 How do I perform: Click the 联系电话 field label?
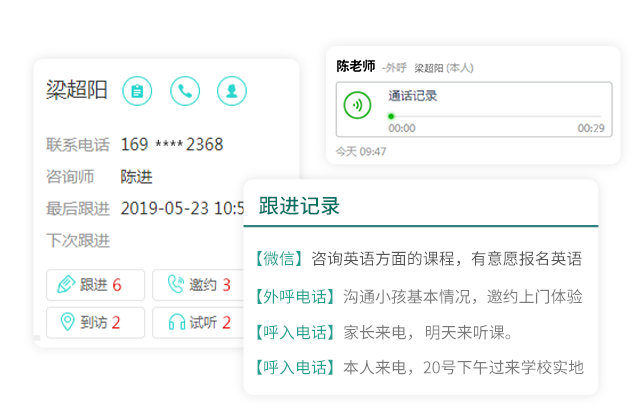coord(78,145)
